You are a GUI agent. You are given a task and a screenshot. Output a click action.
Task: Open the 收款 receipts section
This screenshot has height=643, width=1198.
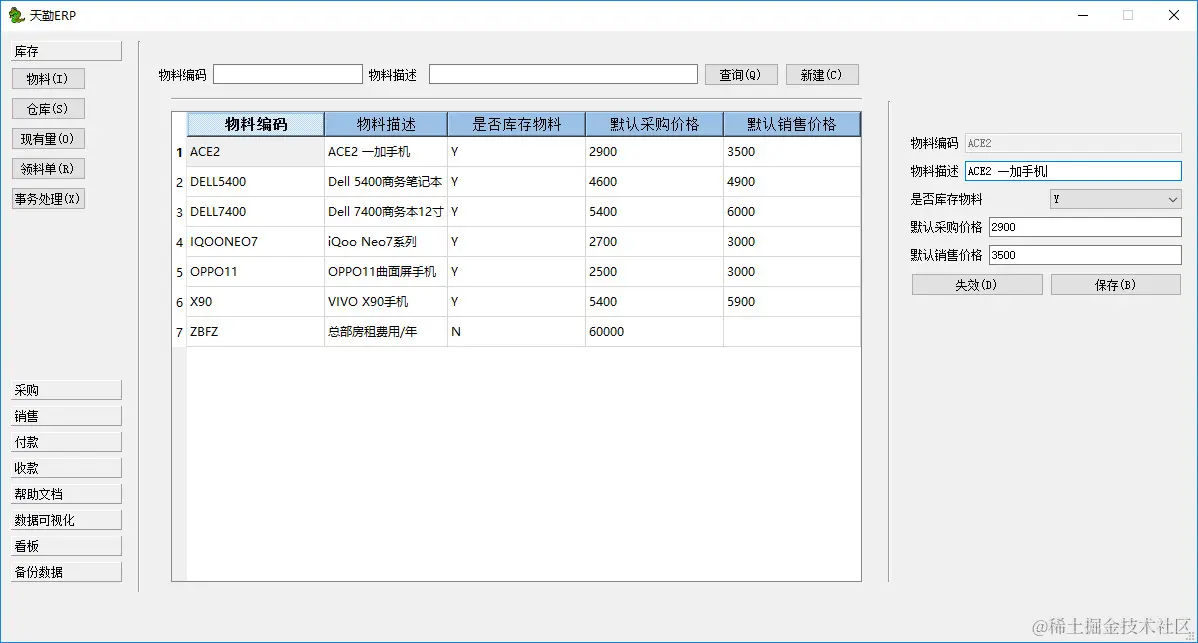click(65, 467)
